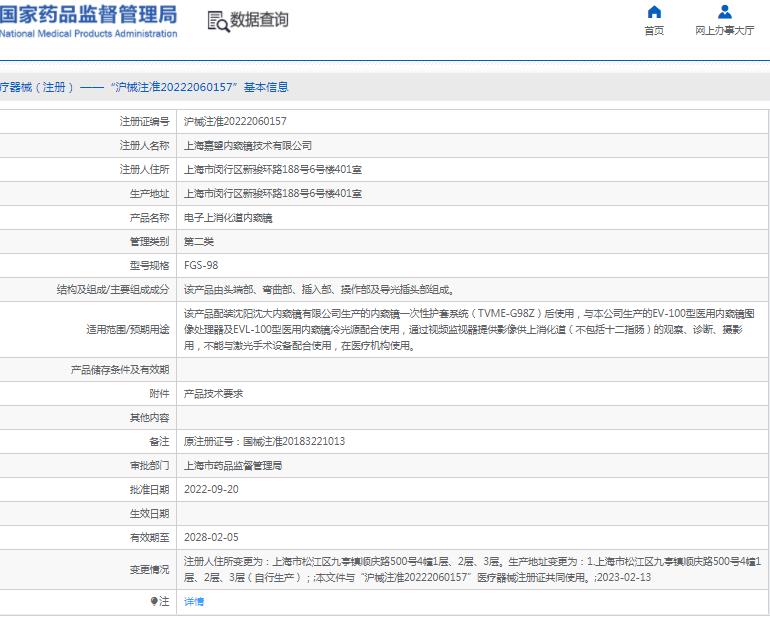This screenshot has width=770, height=624.
Task: Click the 其他内容 field label
Action: tap(149, 418)
